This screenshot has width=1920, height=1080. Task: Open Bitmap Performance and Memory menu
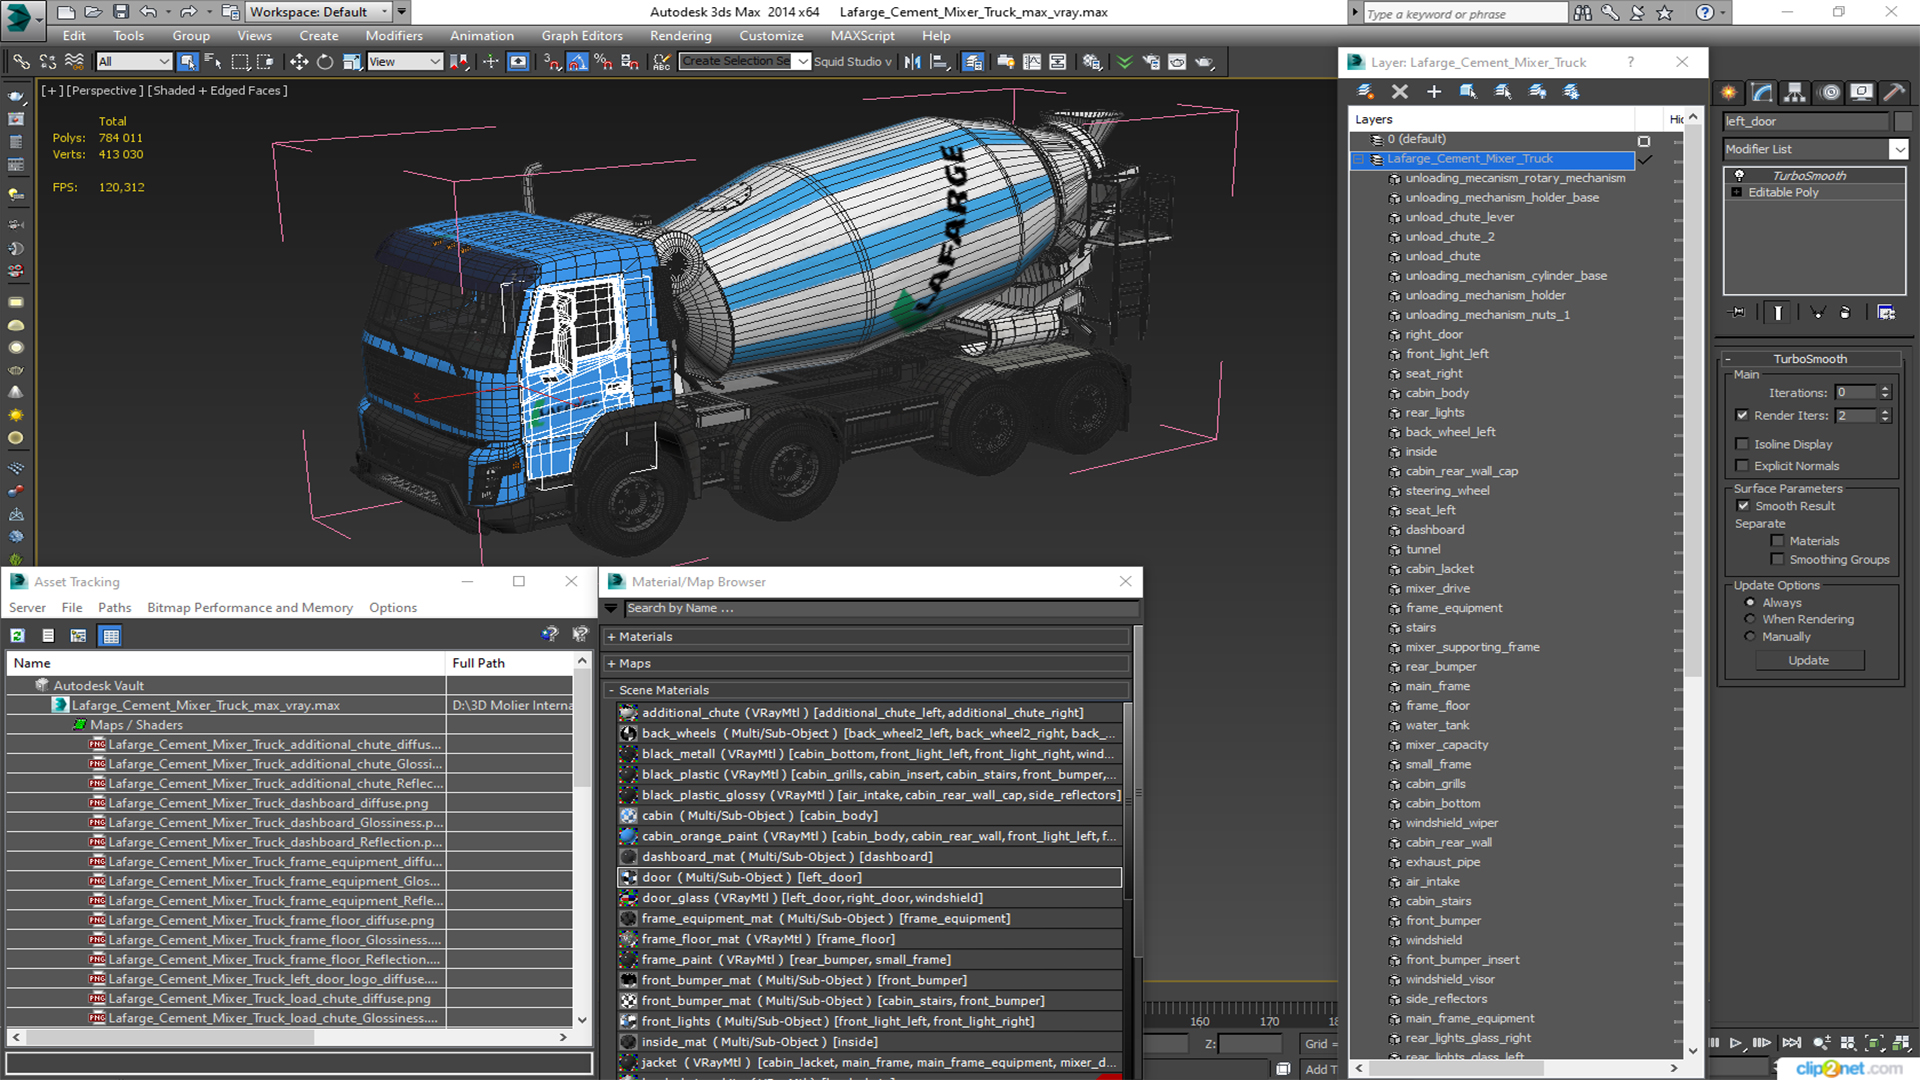pos(249,607)
